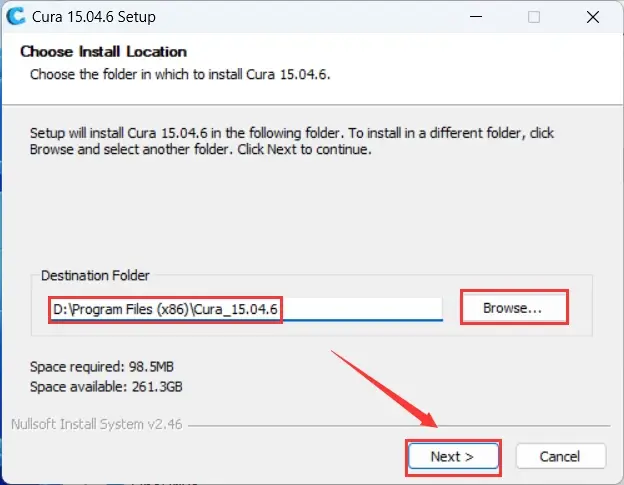Click the Choose Install Location heading
The image size is (624, 485).
(x=103, y=52)
